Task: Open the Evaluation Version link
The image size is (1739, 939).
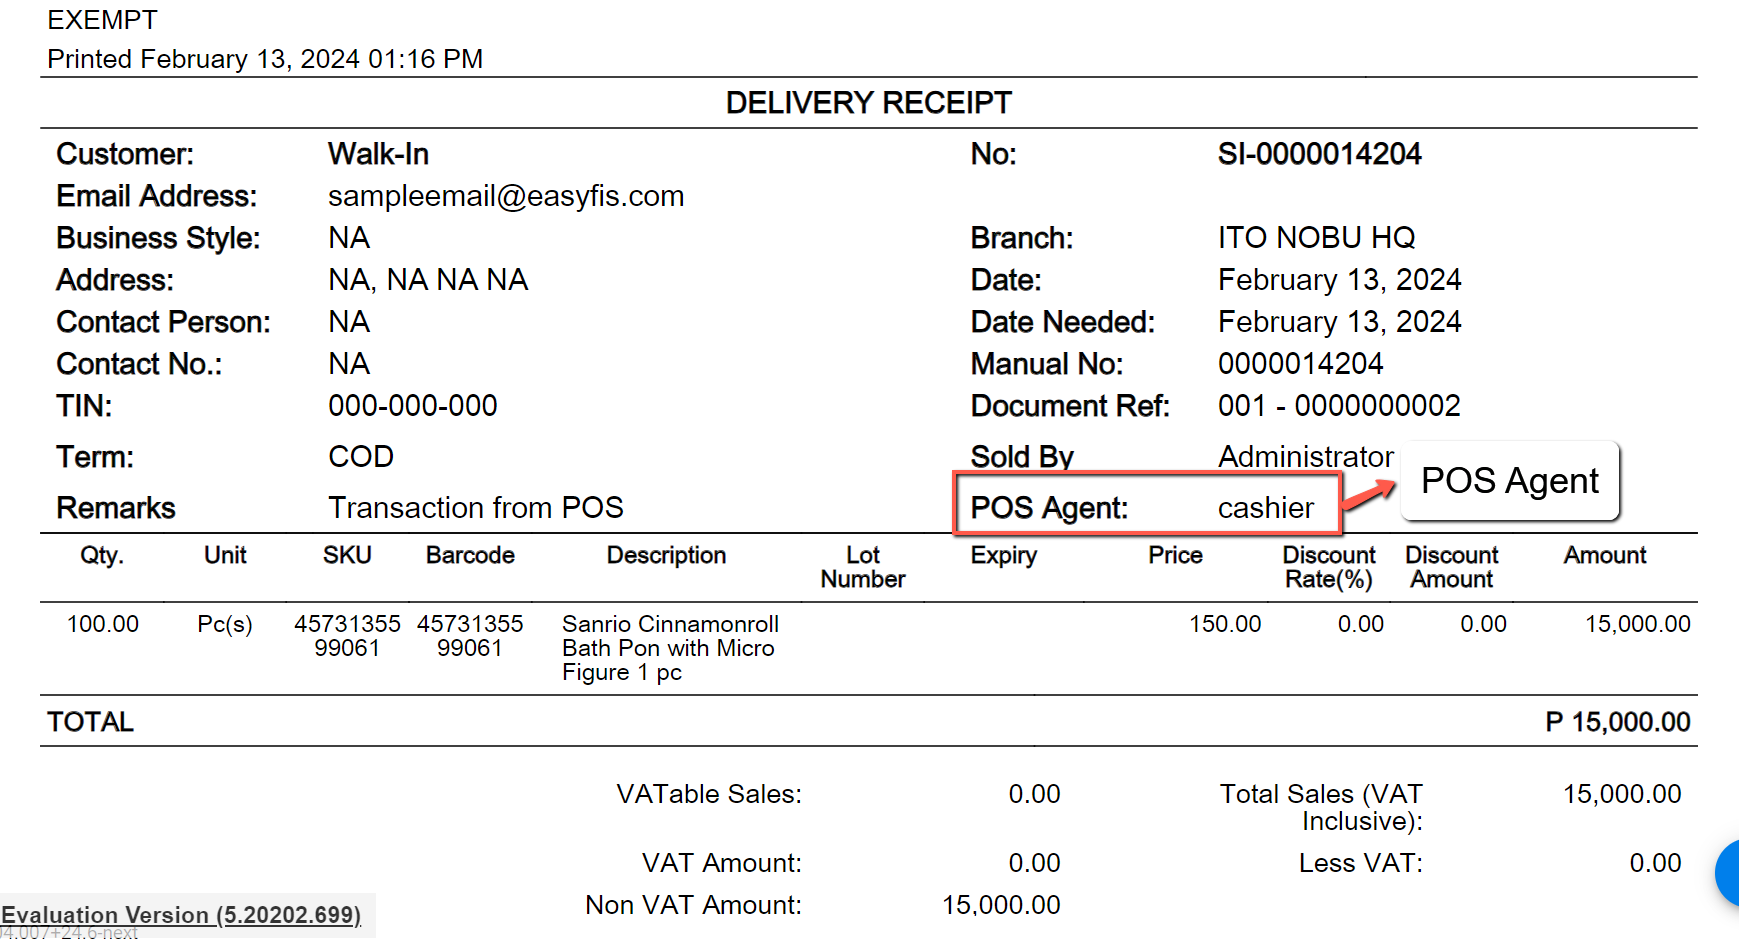Action: click(x=181, y=915)
